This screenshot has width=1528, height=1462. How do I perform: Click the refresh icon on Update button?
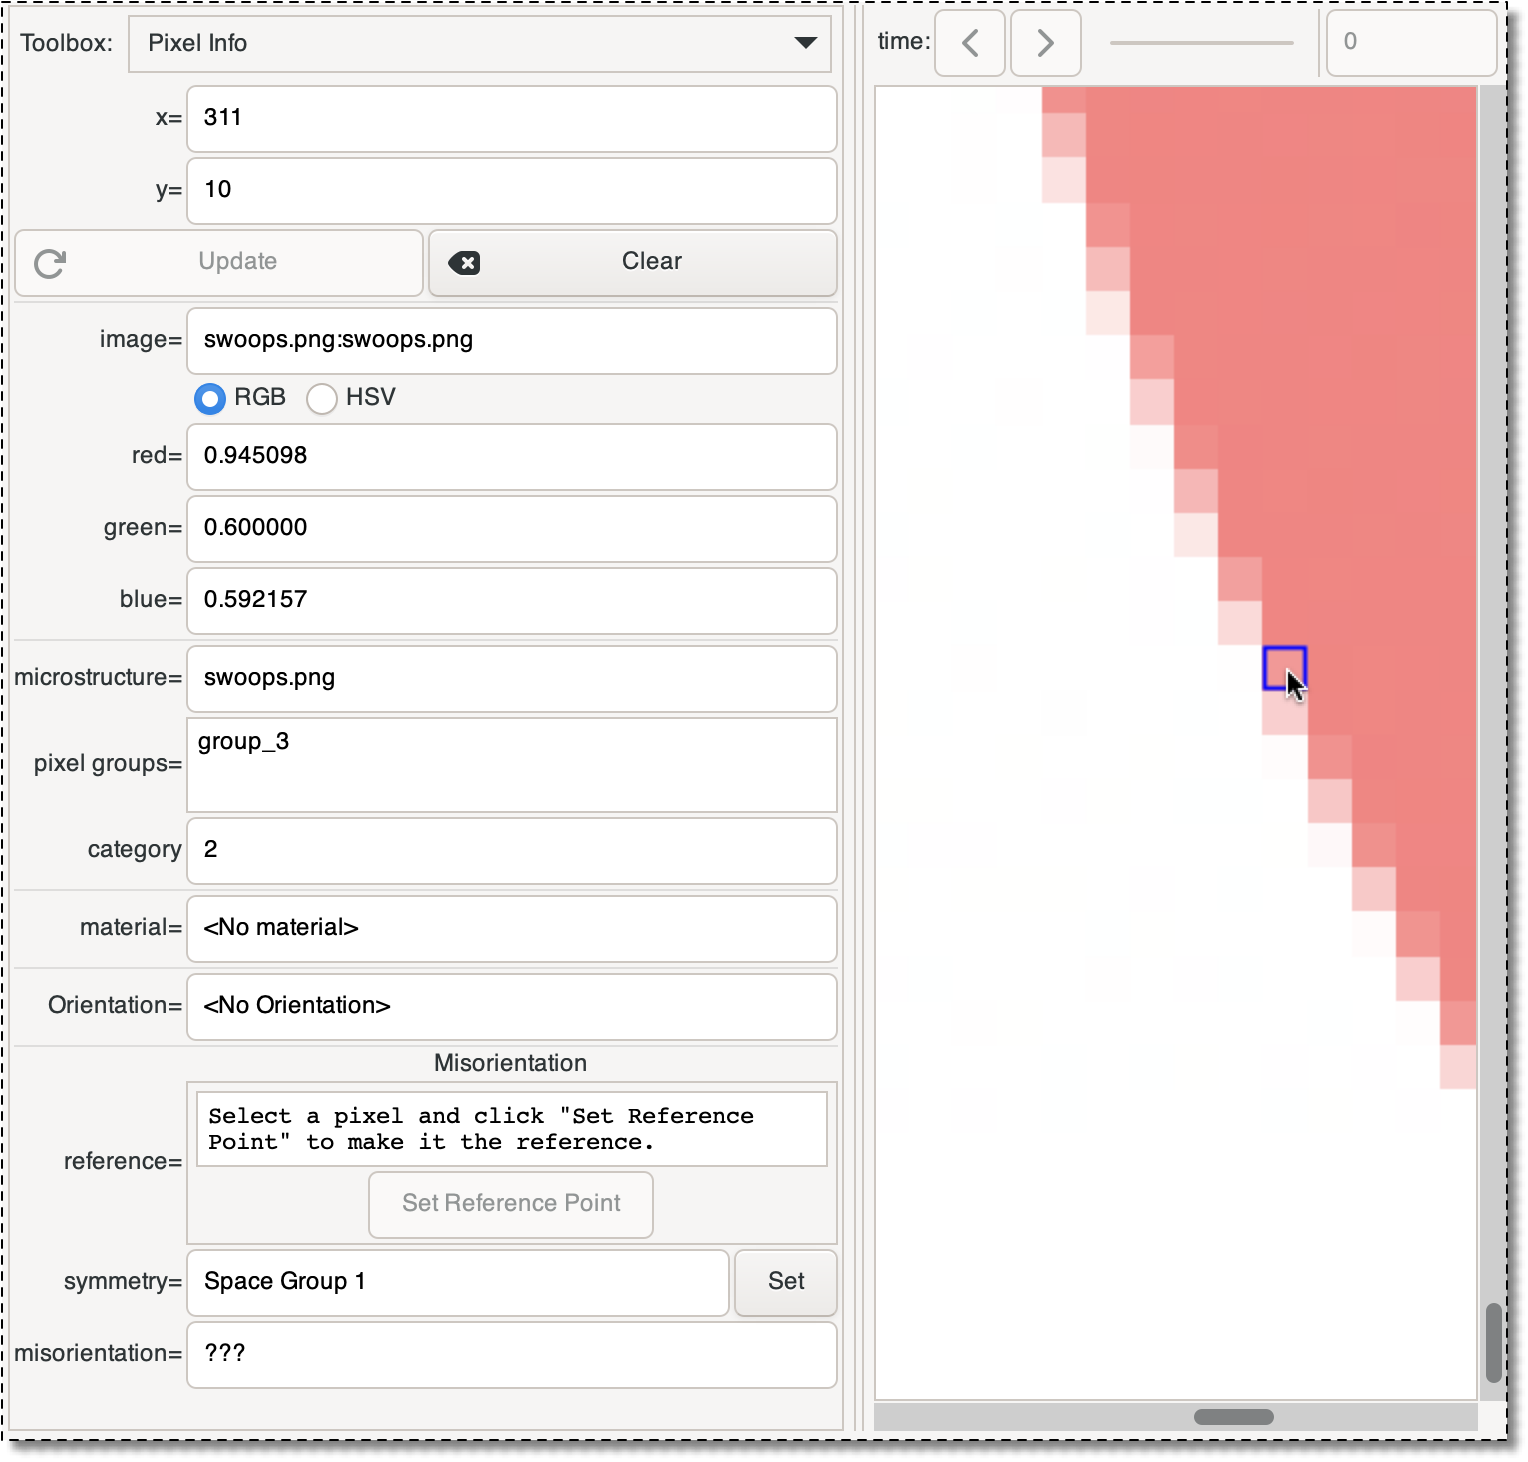pos(49,263)
